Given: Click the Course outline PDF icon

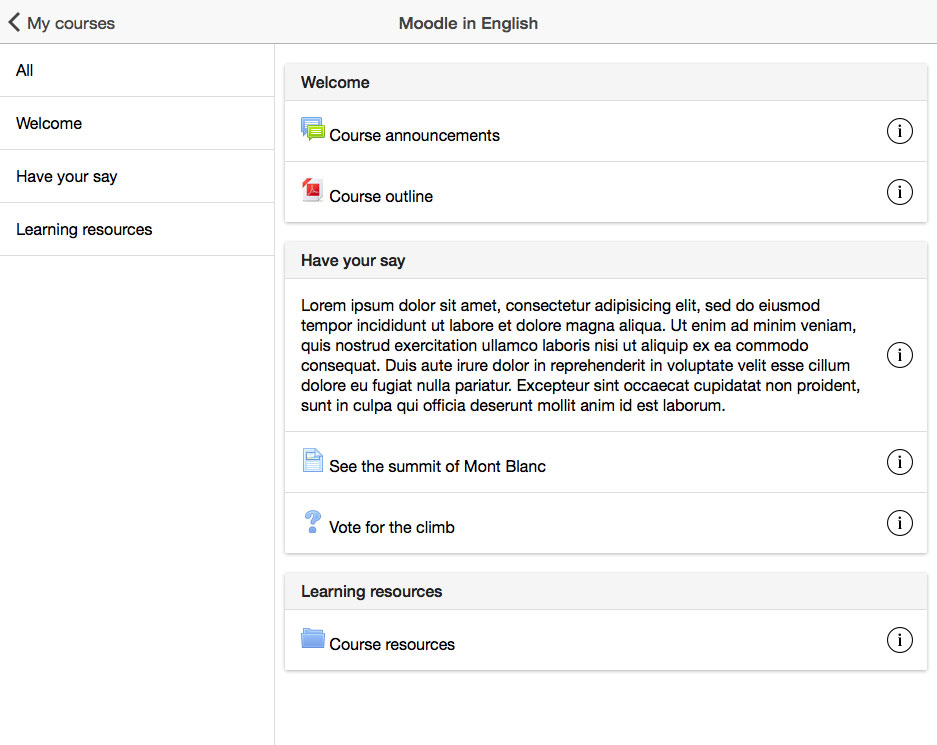Looking at the screenshot, I should (312, 190).
